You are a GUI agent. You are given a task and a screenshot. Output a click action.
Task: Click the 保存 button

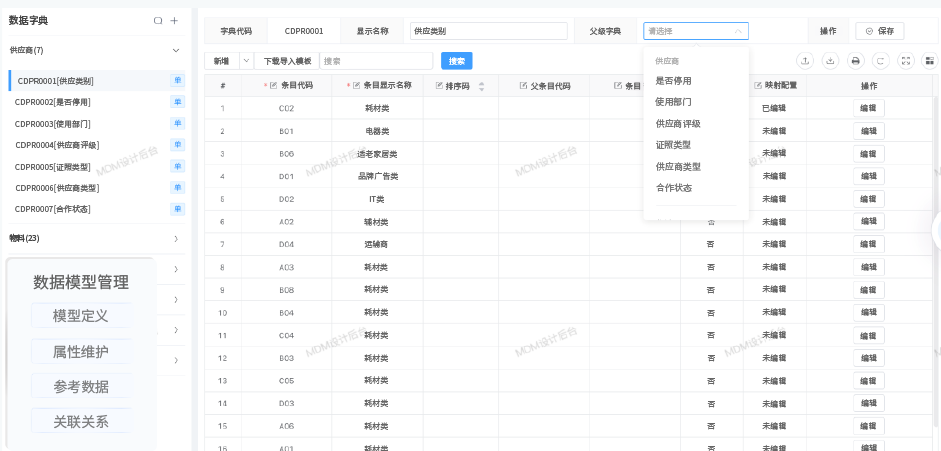tap(879, 31)
